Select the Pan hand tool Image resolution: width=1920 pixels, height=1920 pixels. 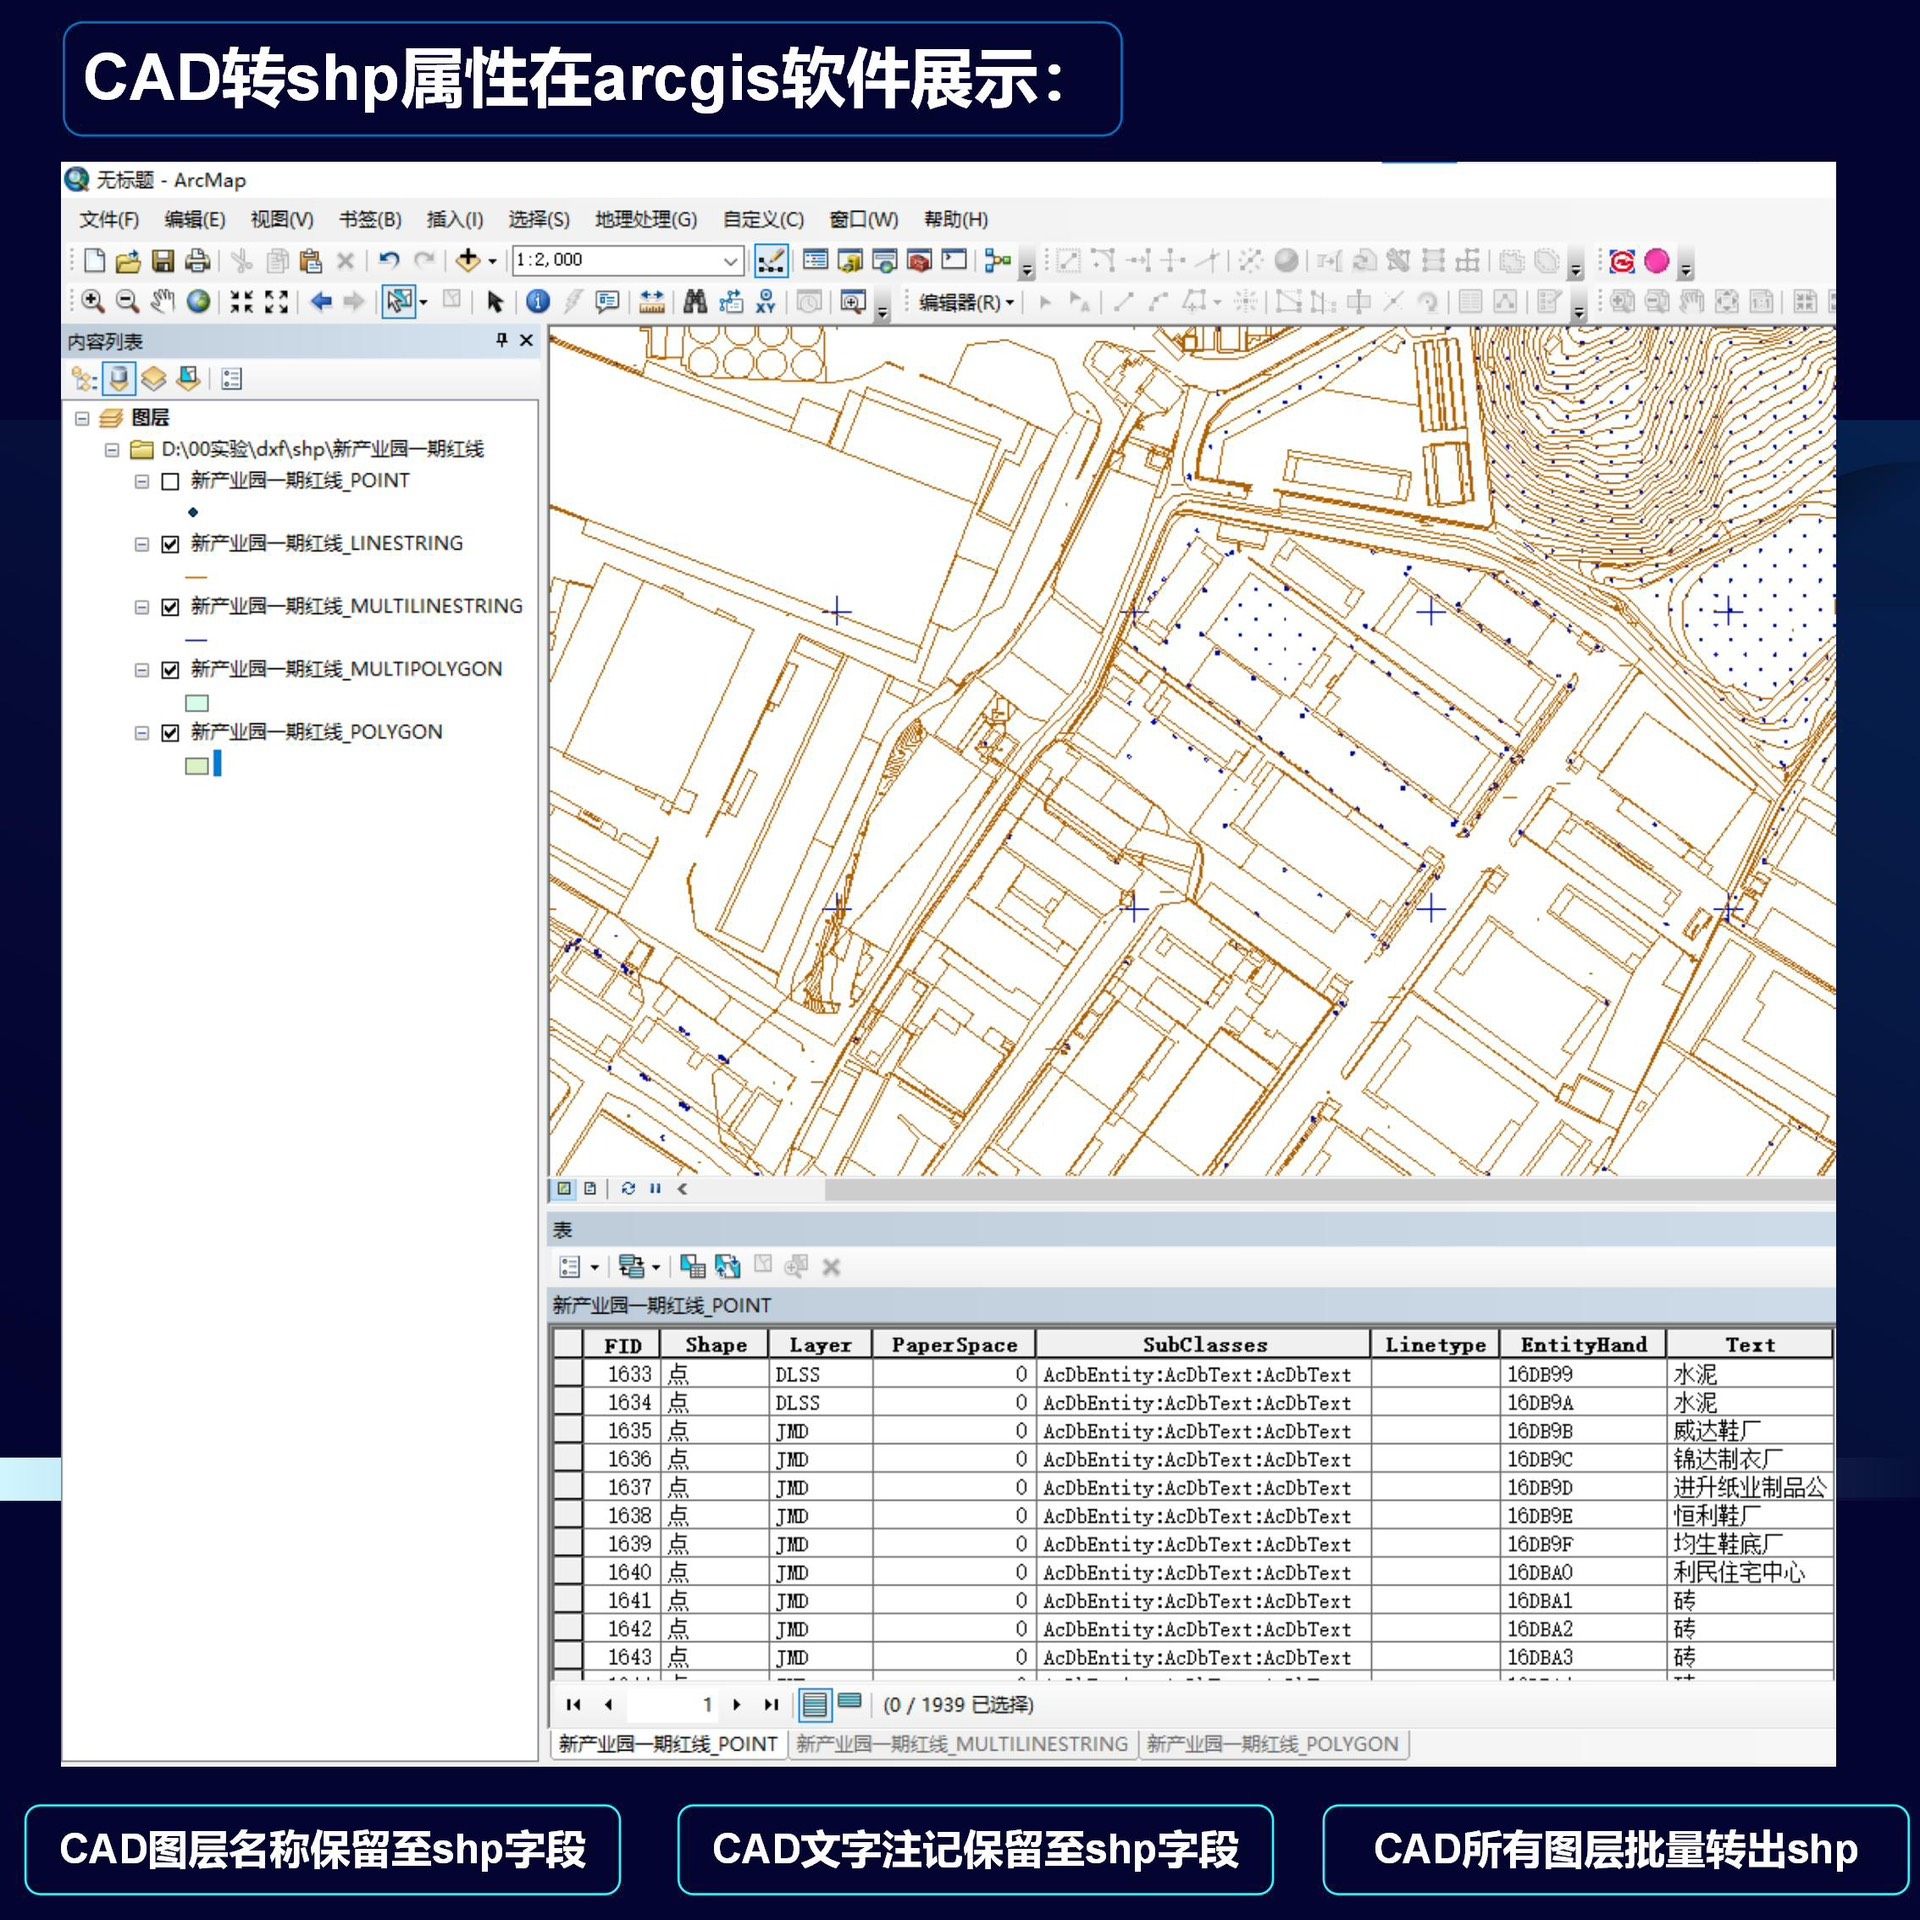162,301
